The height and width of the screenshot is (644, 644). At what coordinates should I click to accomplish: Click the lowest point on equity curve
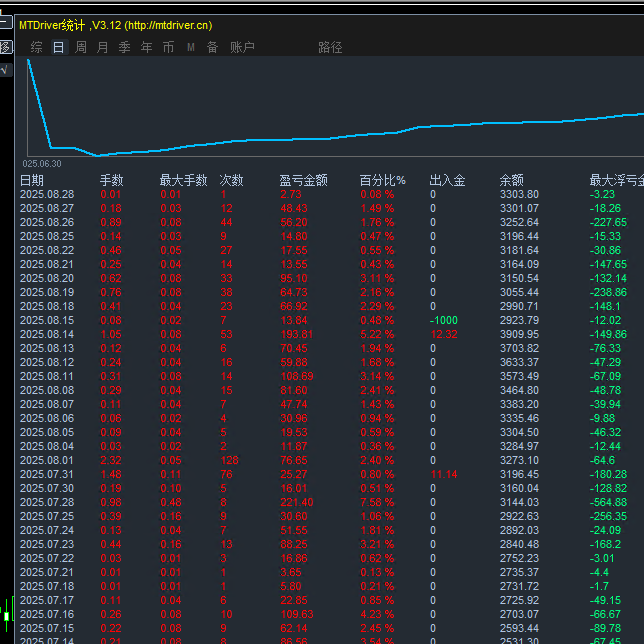point(98,155)
